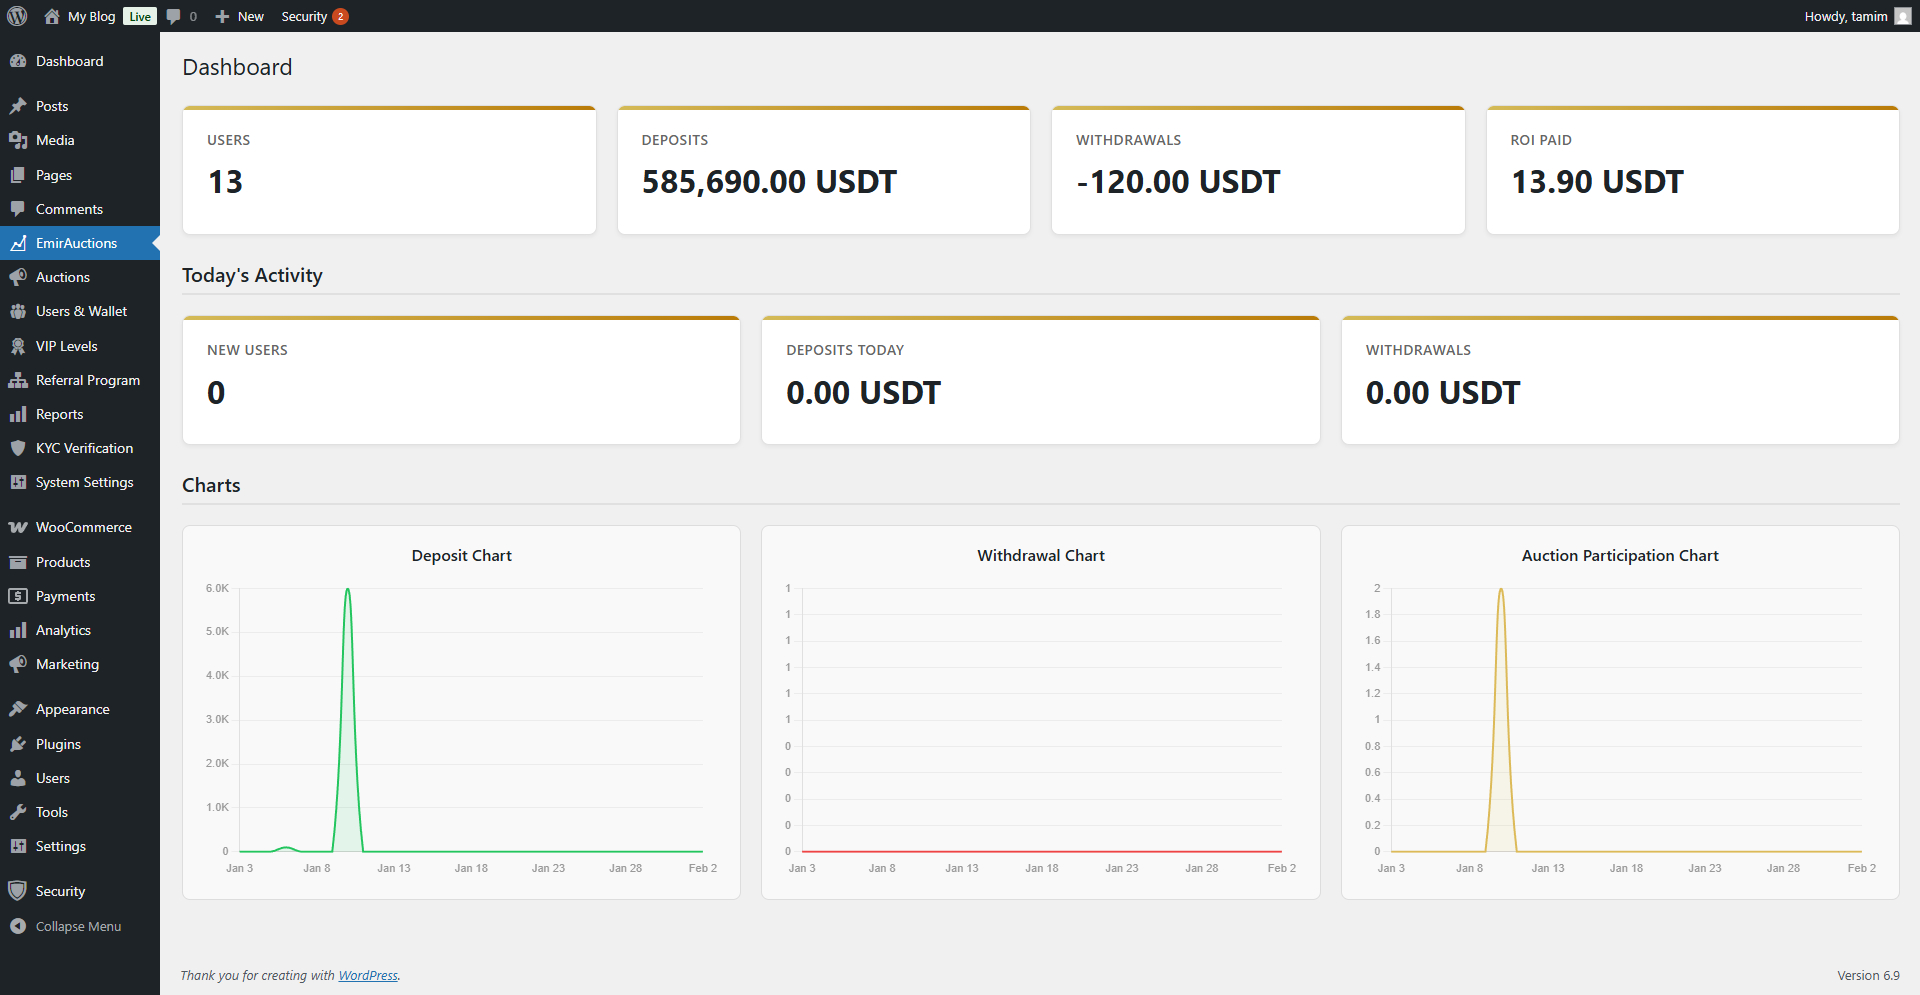Click the KYC Verification shield icon
1920x995 pixels.
pyautogui.click(x=18, y=448)
